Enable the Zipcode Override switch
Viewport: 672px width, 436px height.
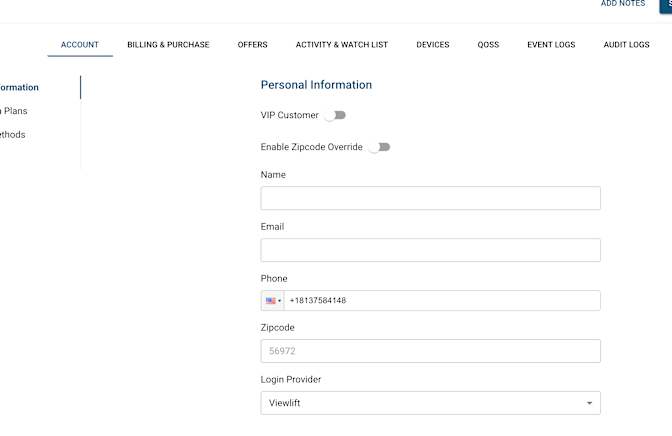click(x=378, y=147)
